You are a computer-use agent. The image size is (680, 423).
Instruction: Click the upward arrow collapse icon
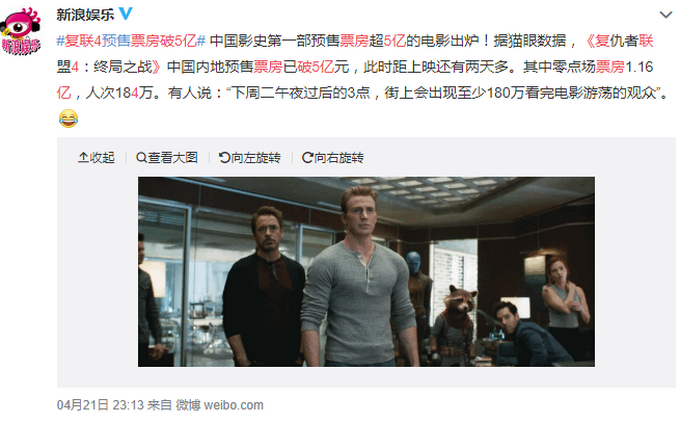[83, 157]
